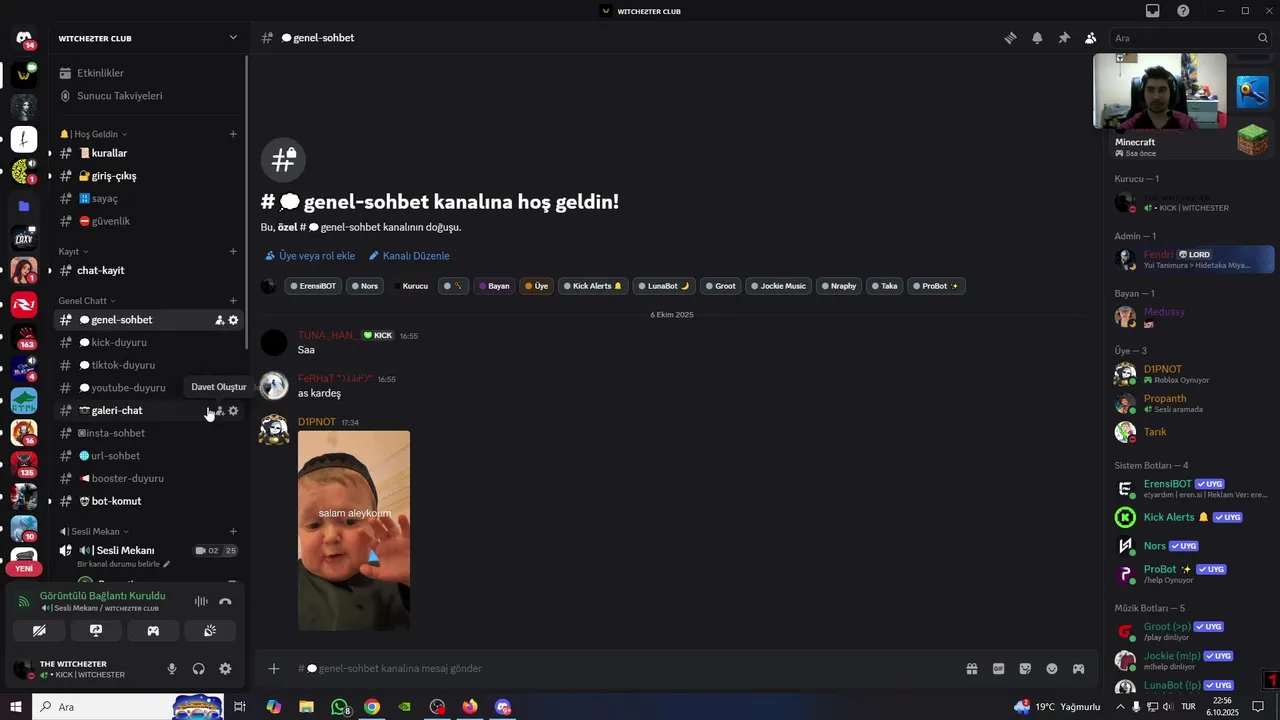Disconnect from voice with hang-up icon
The height and width of the screenshot is (720, 1280).
(x=225, y=601)
